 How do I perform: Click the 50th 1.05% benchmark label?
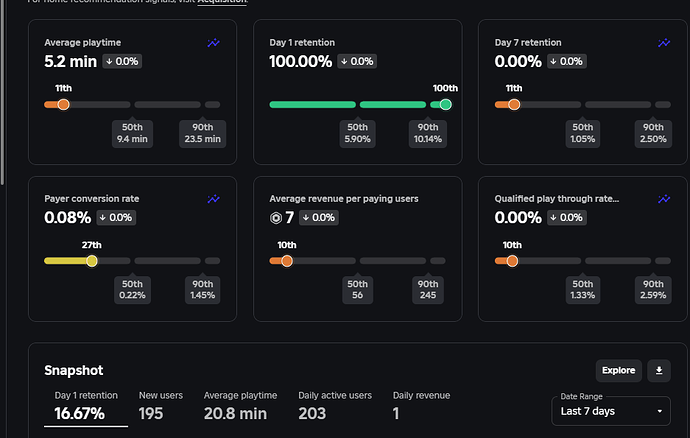583,133
